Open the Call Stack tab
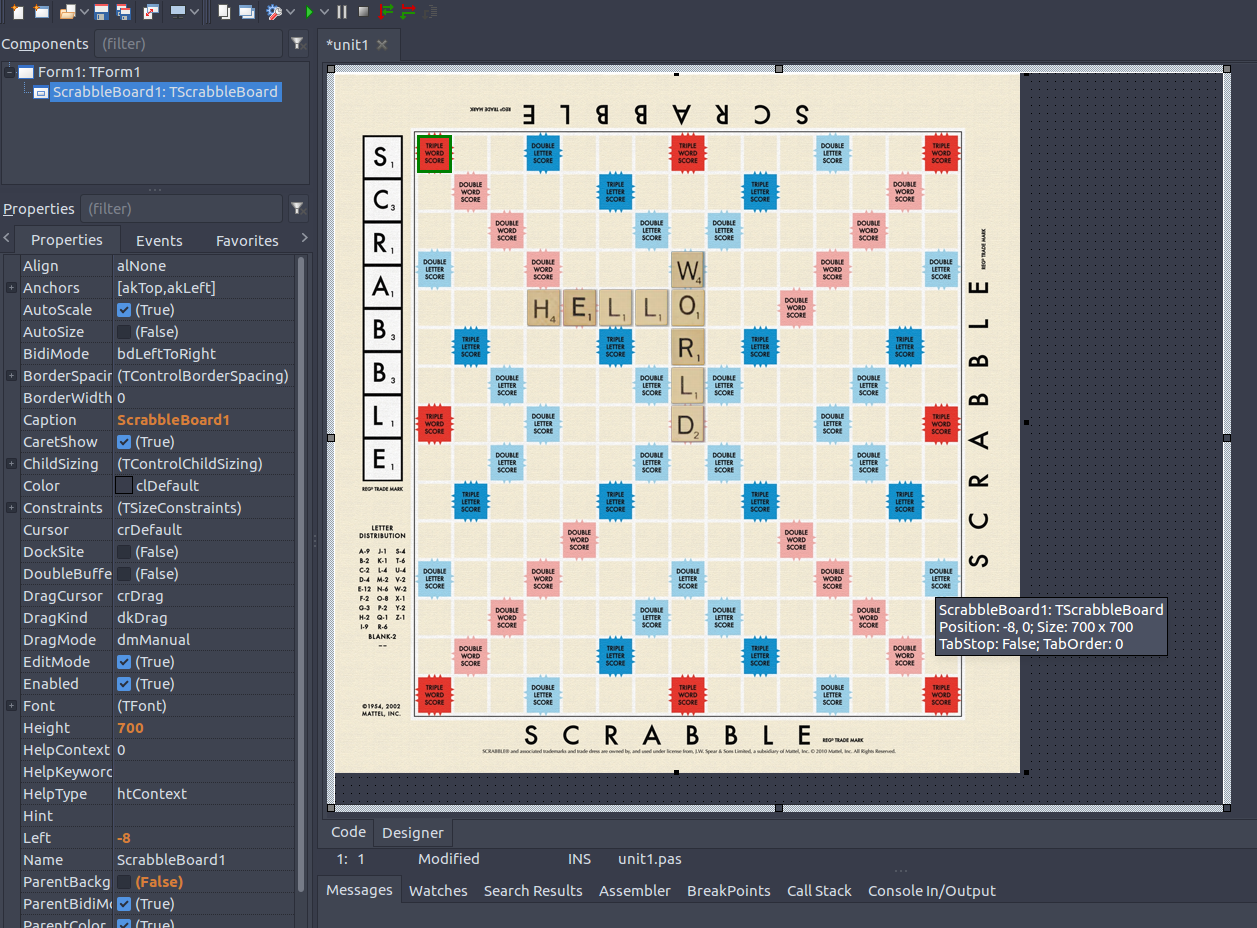The height and width of the screenshot is (928, 1257). tap(819, 891)
